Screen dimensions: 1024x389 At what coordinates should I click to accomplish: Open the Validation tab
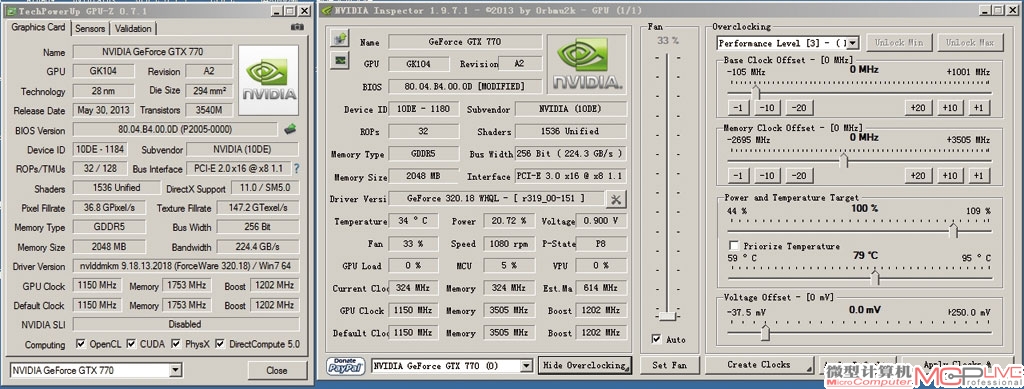click(133, 29)
